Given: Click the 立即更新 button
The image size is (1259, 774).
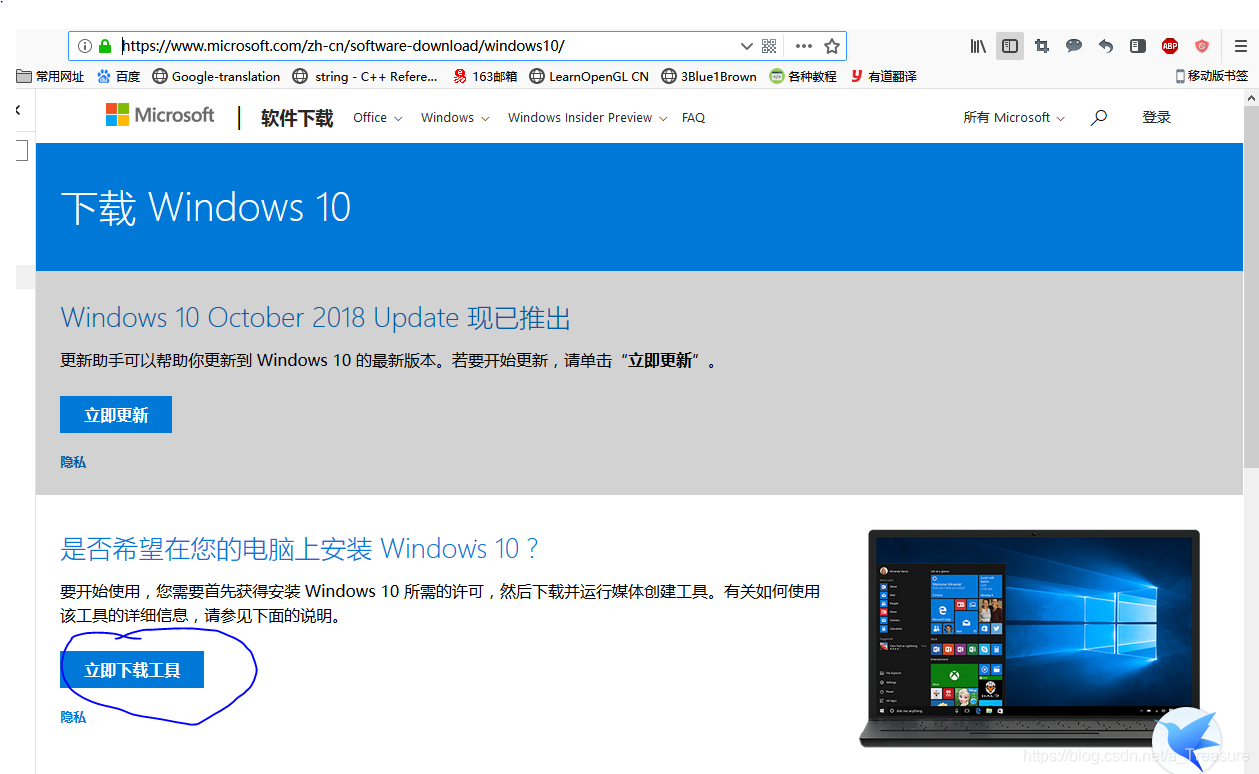Looking at the screenshot, I should coord(116,415).
